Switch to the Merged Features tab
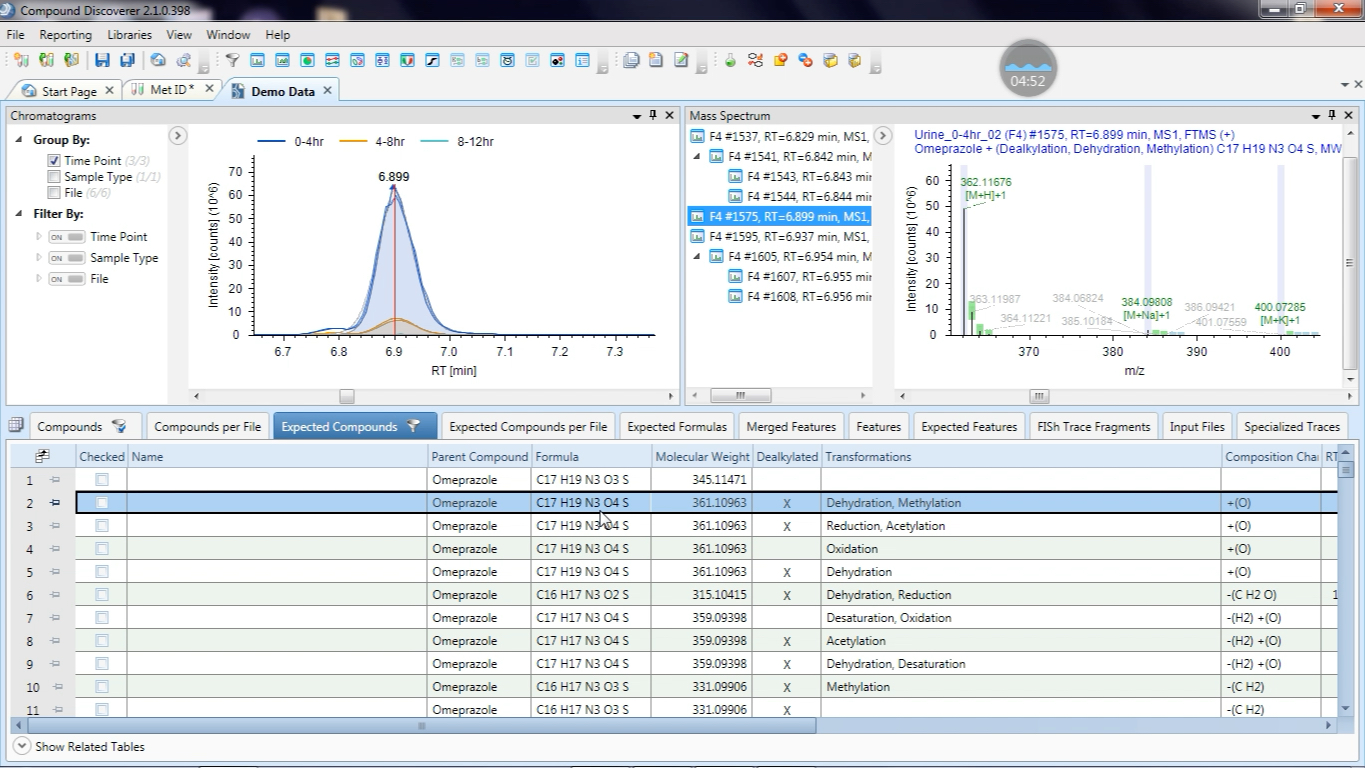1365x768 pixels. 791,427
